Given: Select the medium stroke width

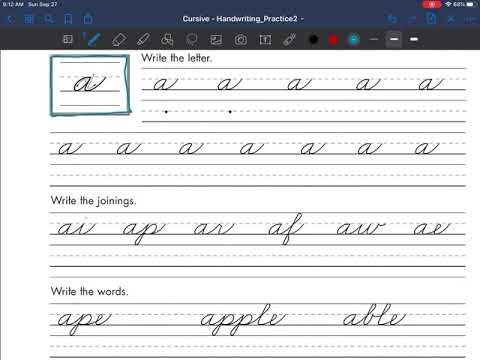Looking at the screenshot, I should 394,39.
